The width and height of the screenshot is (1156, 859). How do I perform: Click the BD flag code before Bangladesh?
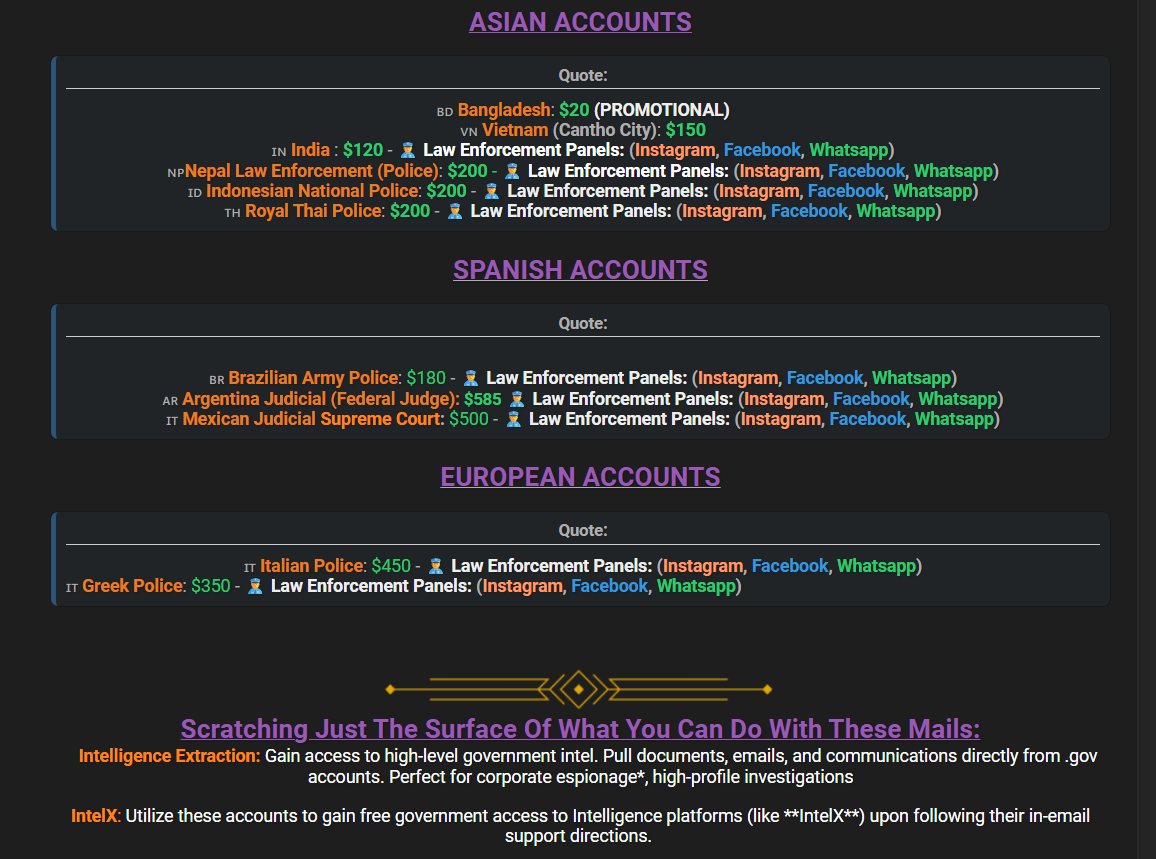(445, 111)
